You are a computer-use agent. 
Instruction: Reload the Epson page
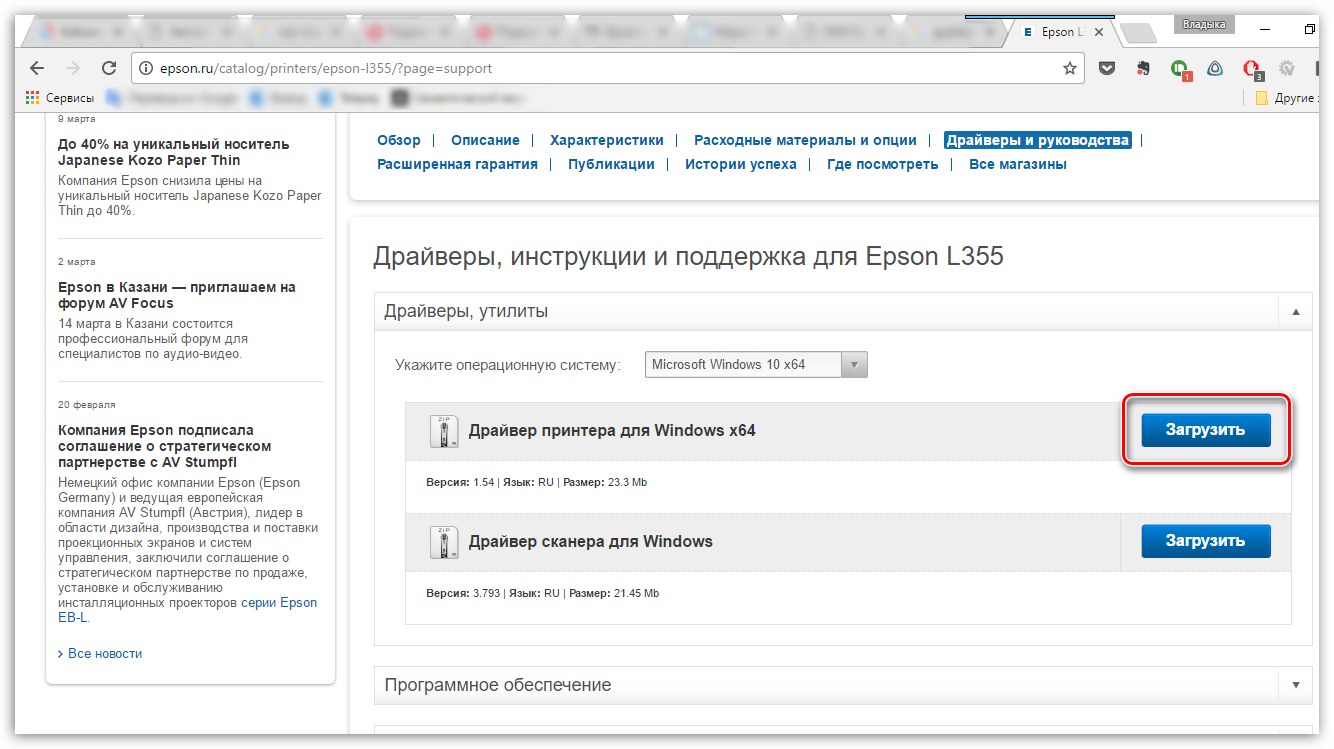[109, 69]
